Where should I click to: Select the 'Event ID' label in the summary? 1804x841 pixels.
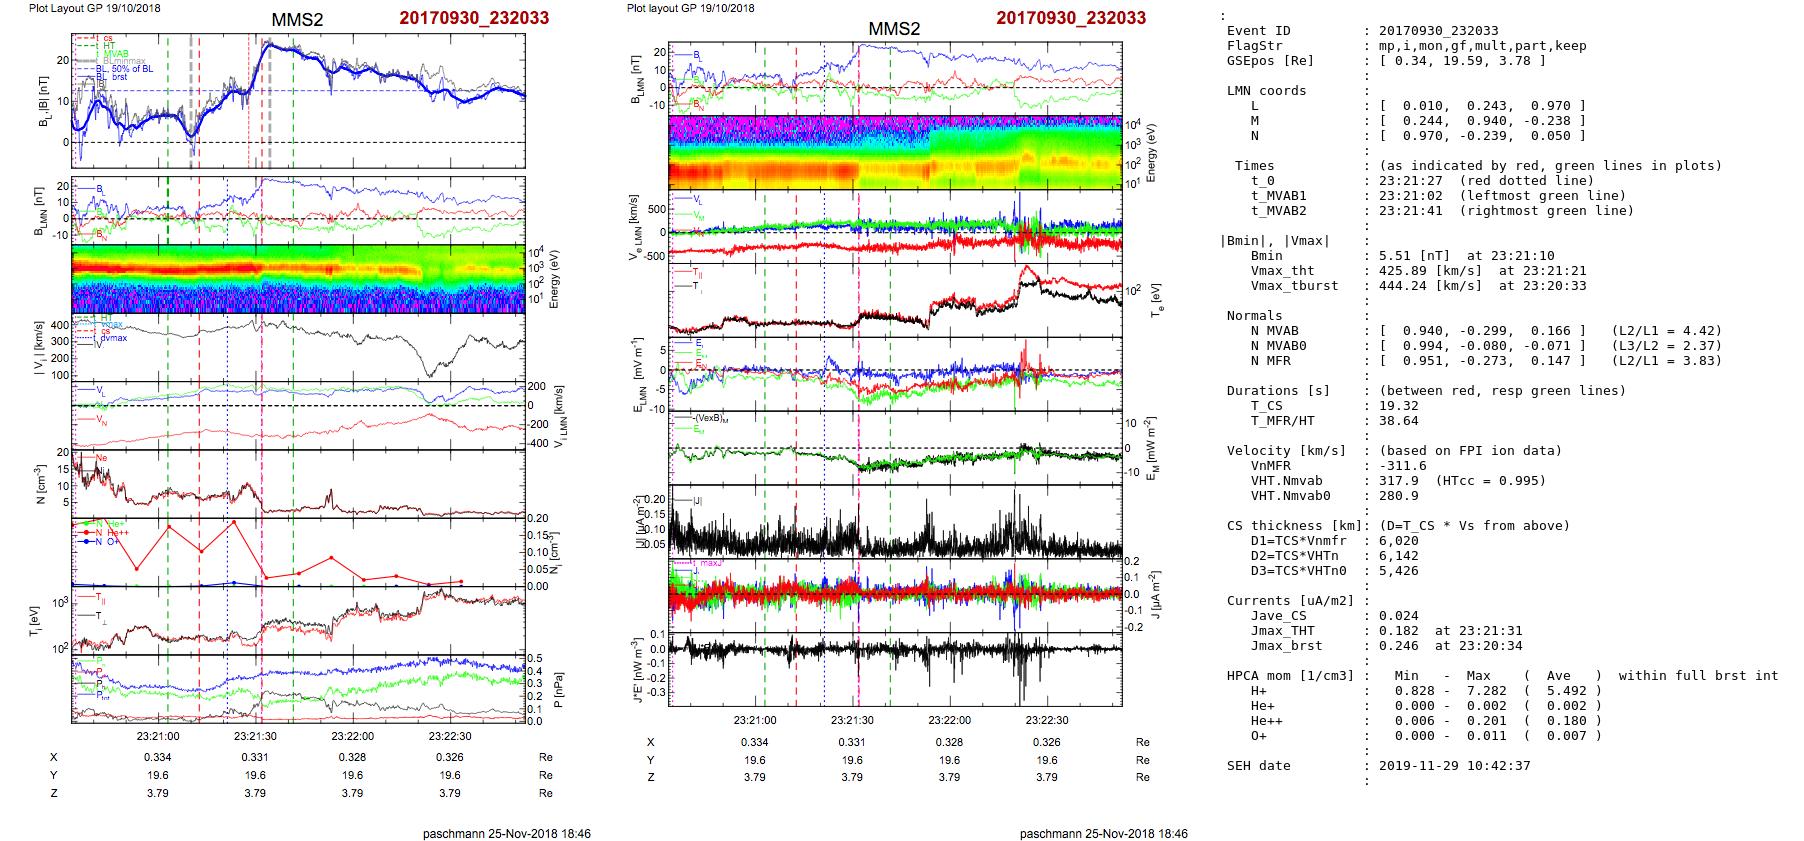(1258, 31)
